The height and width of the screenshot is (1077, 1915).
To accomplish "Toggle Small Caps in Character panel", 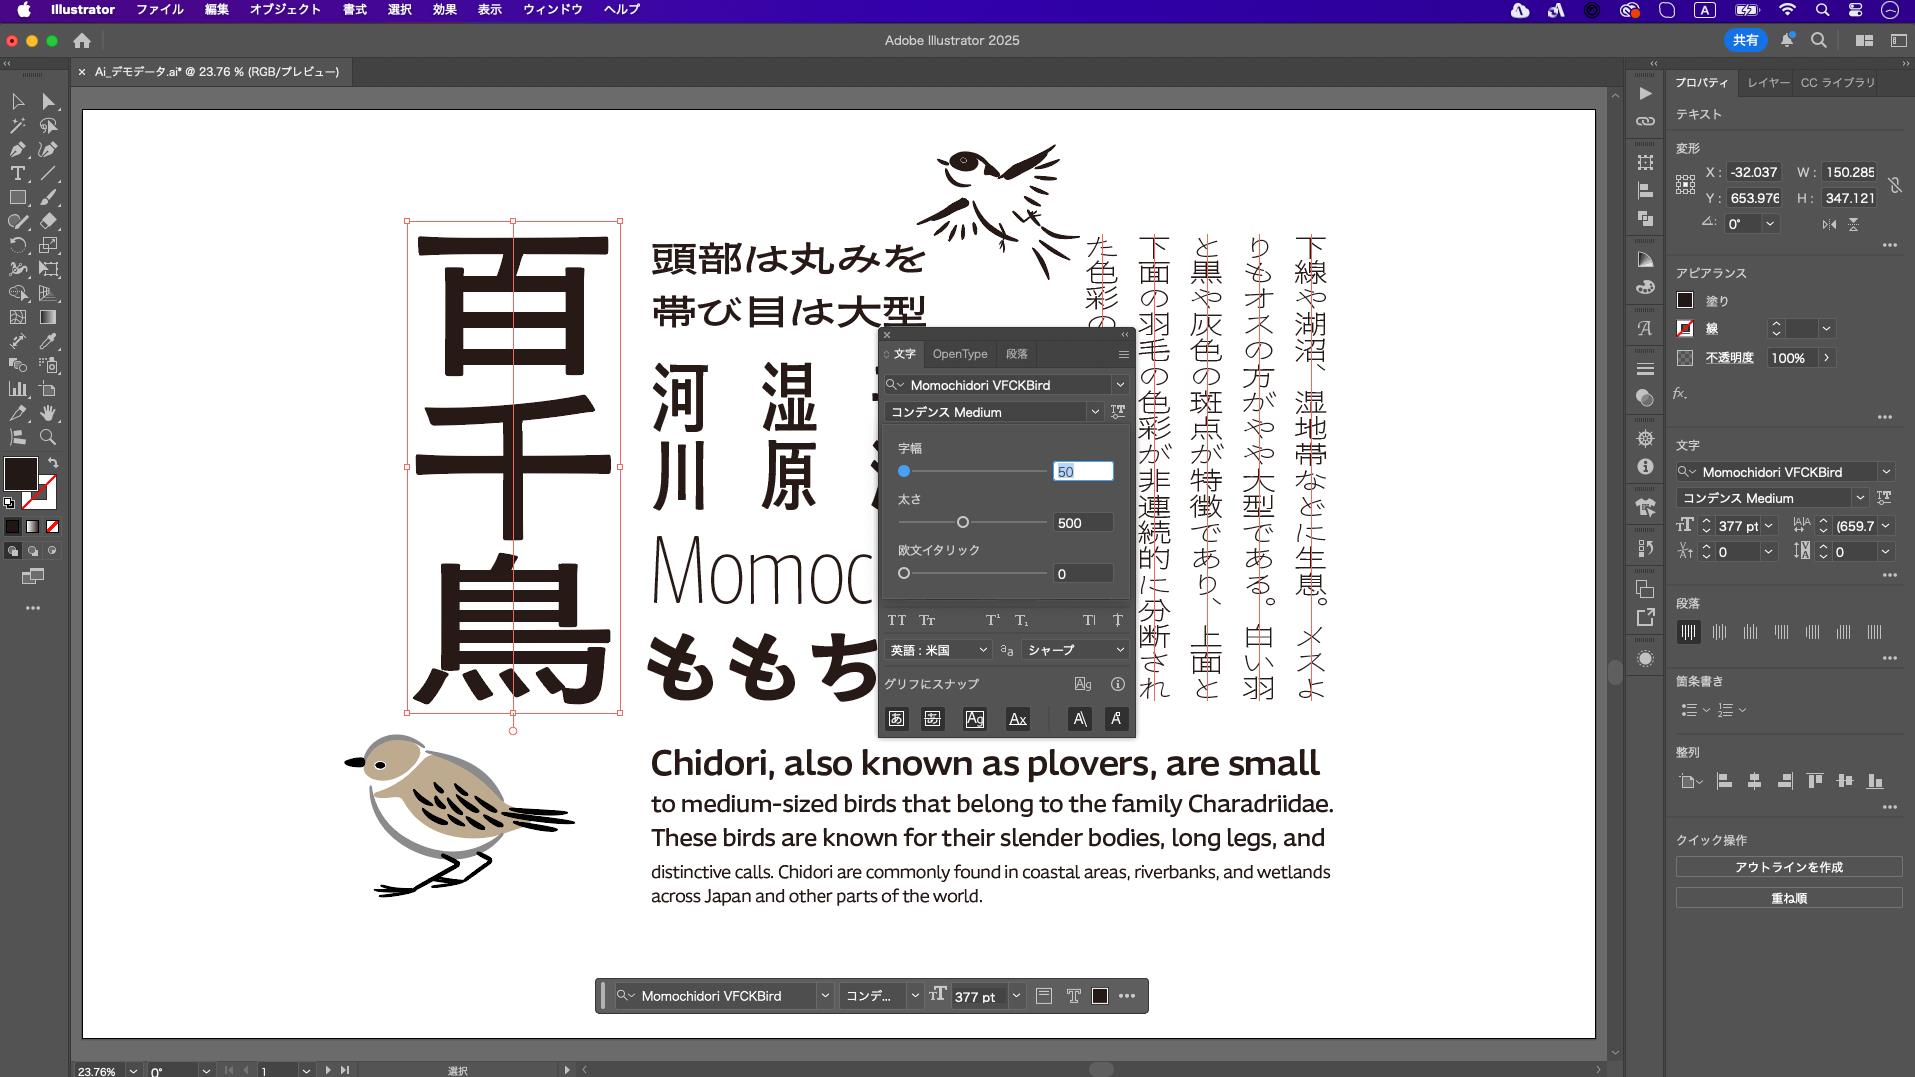I will [x=927, y=620].
